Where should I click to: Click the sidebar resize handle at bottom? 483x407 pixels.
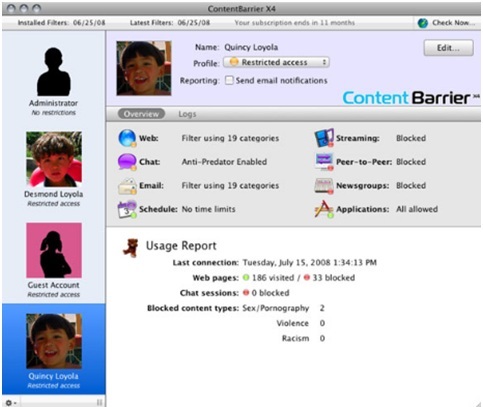99,402
